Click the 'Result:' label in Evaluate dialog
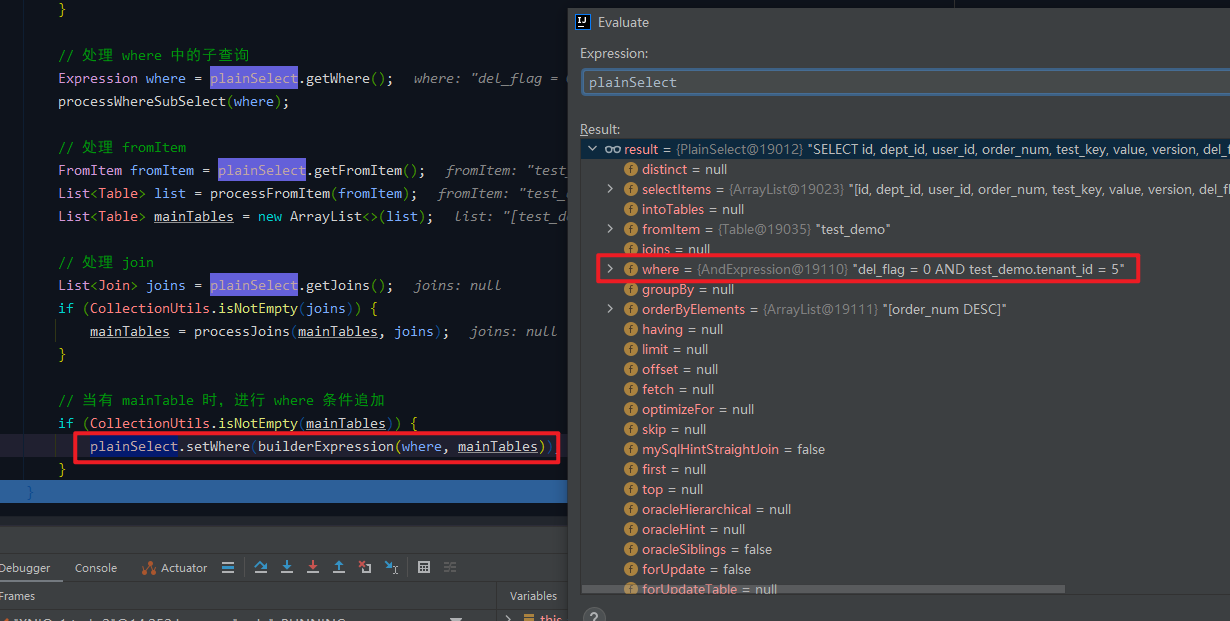 [600, 129]
